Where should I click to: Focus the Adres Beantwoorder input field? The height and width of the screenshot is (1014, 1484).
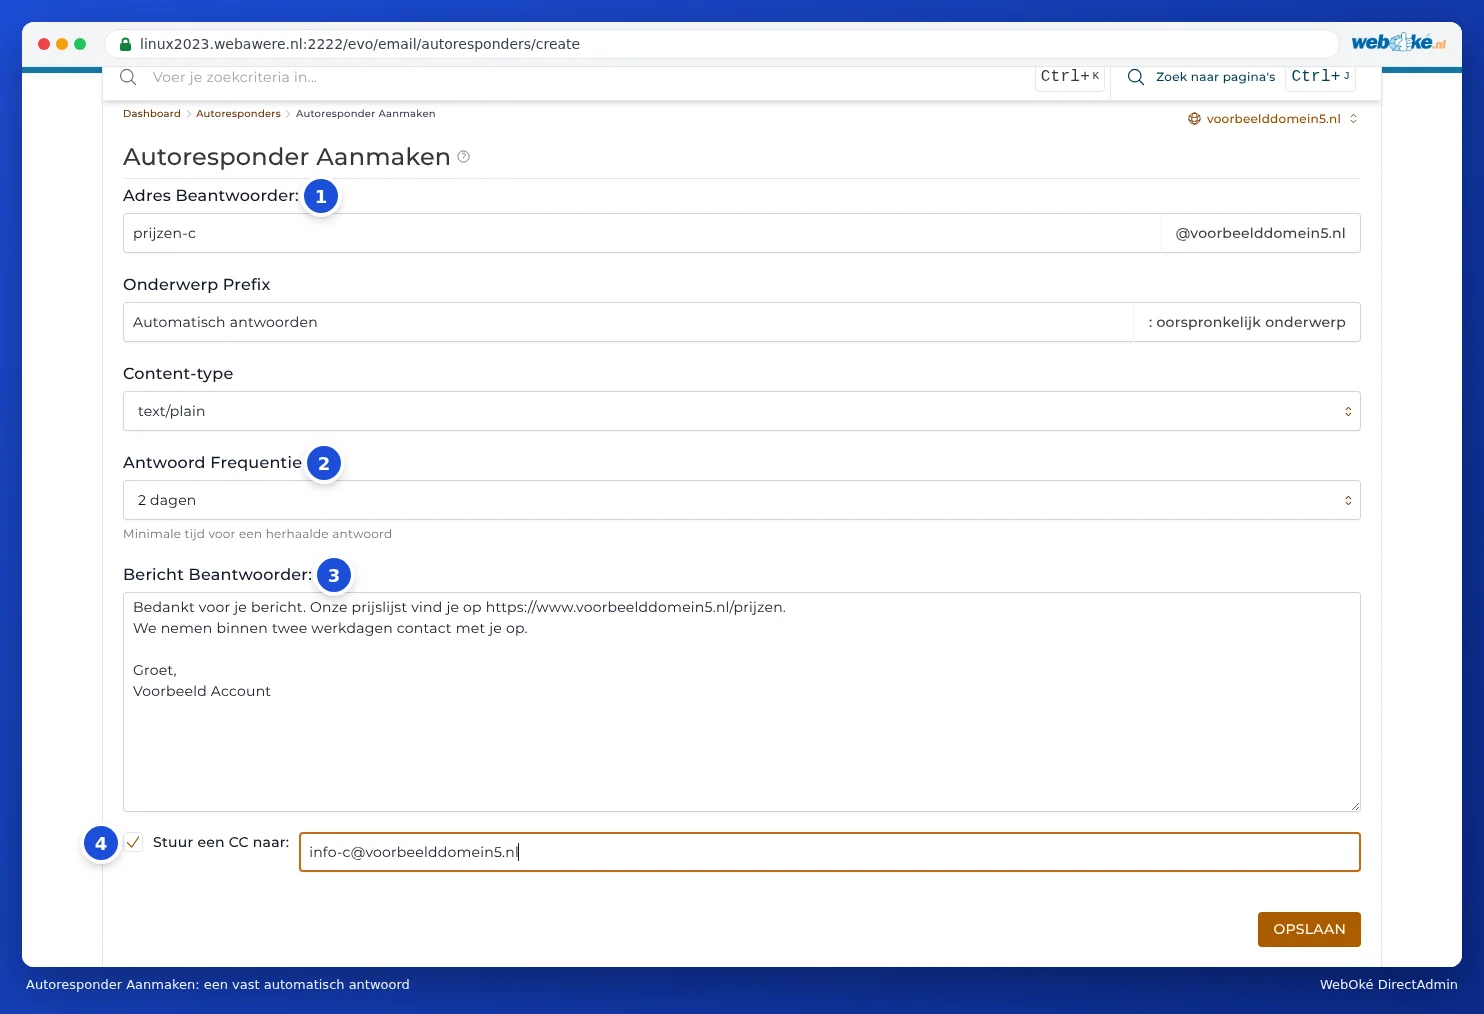(641, 233)
